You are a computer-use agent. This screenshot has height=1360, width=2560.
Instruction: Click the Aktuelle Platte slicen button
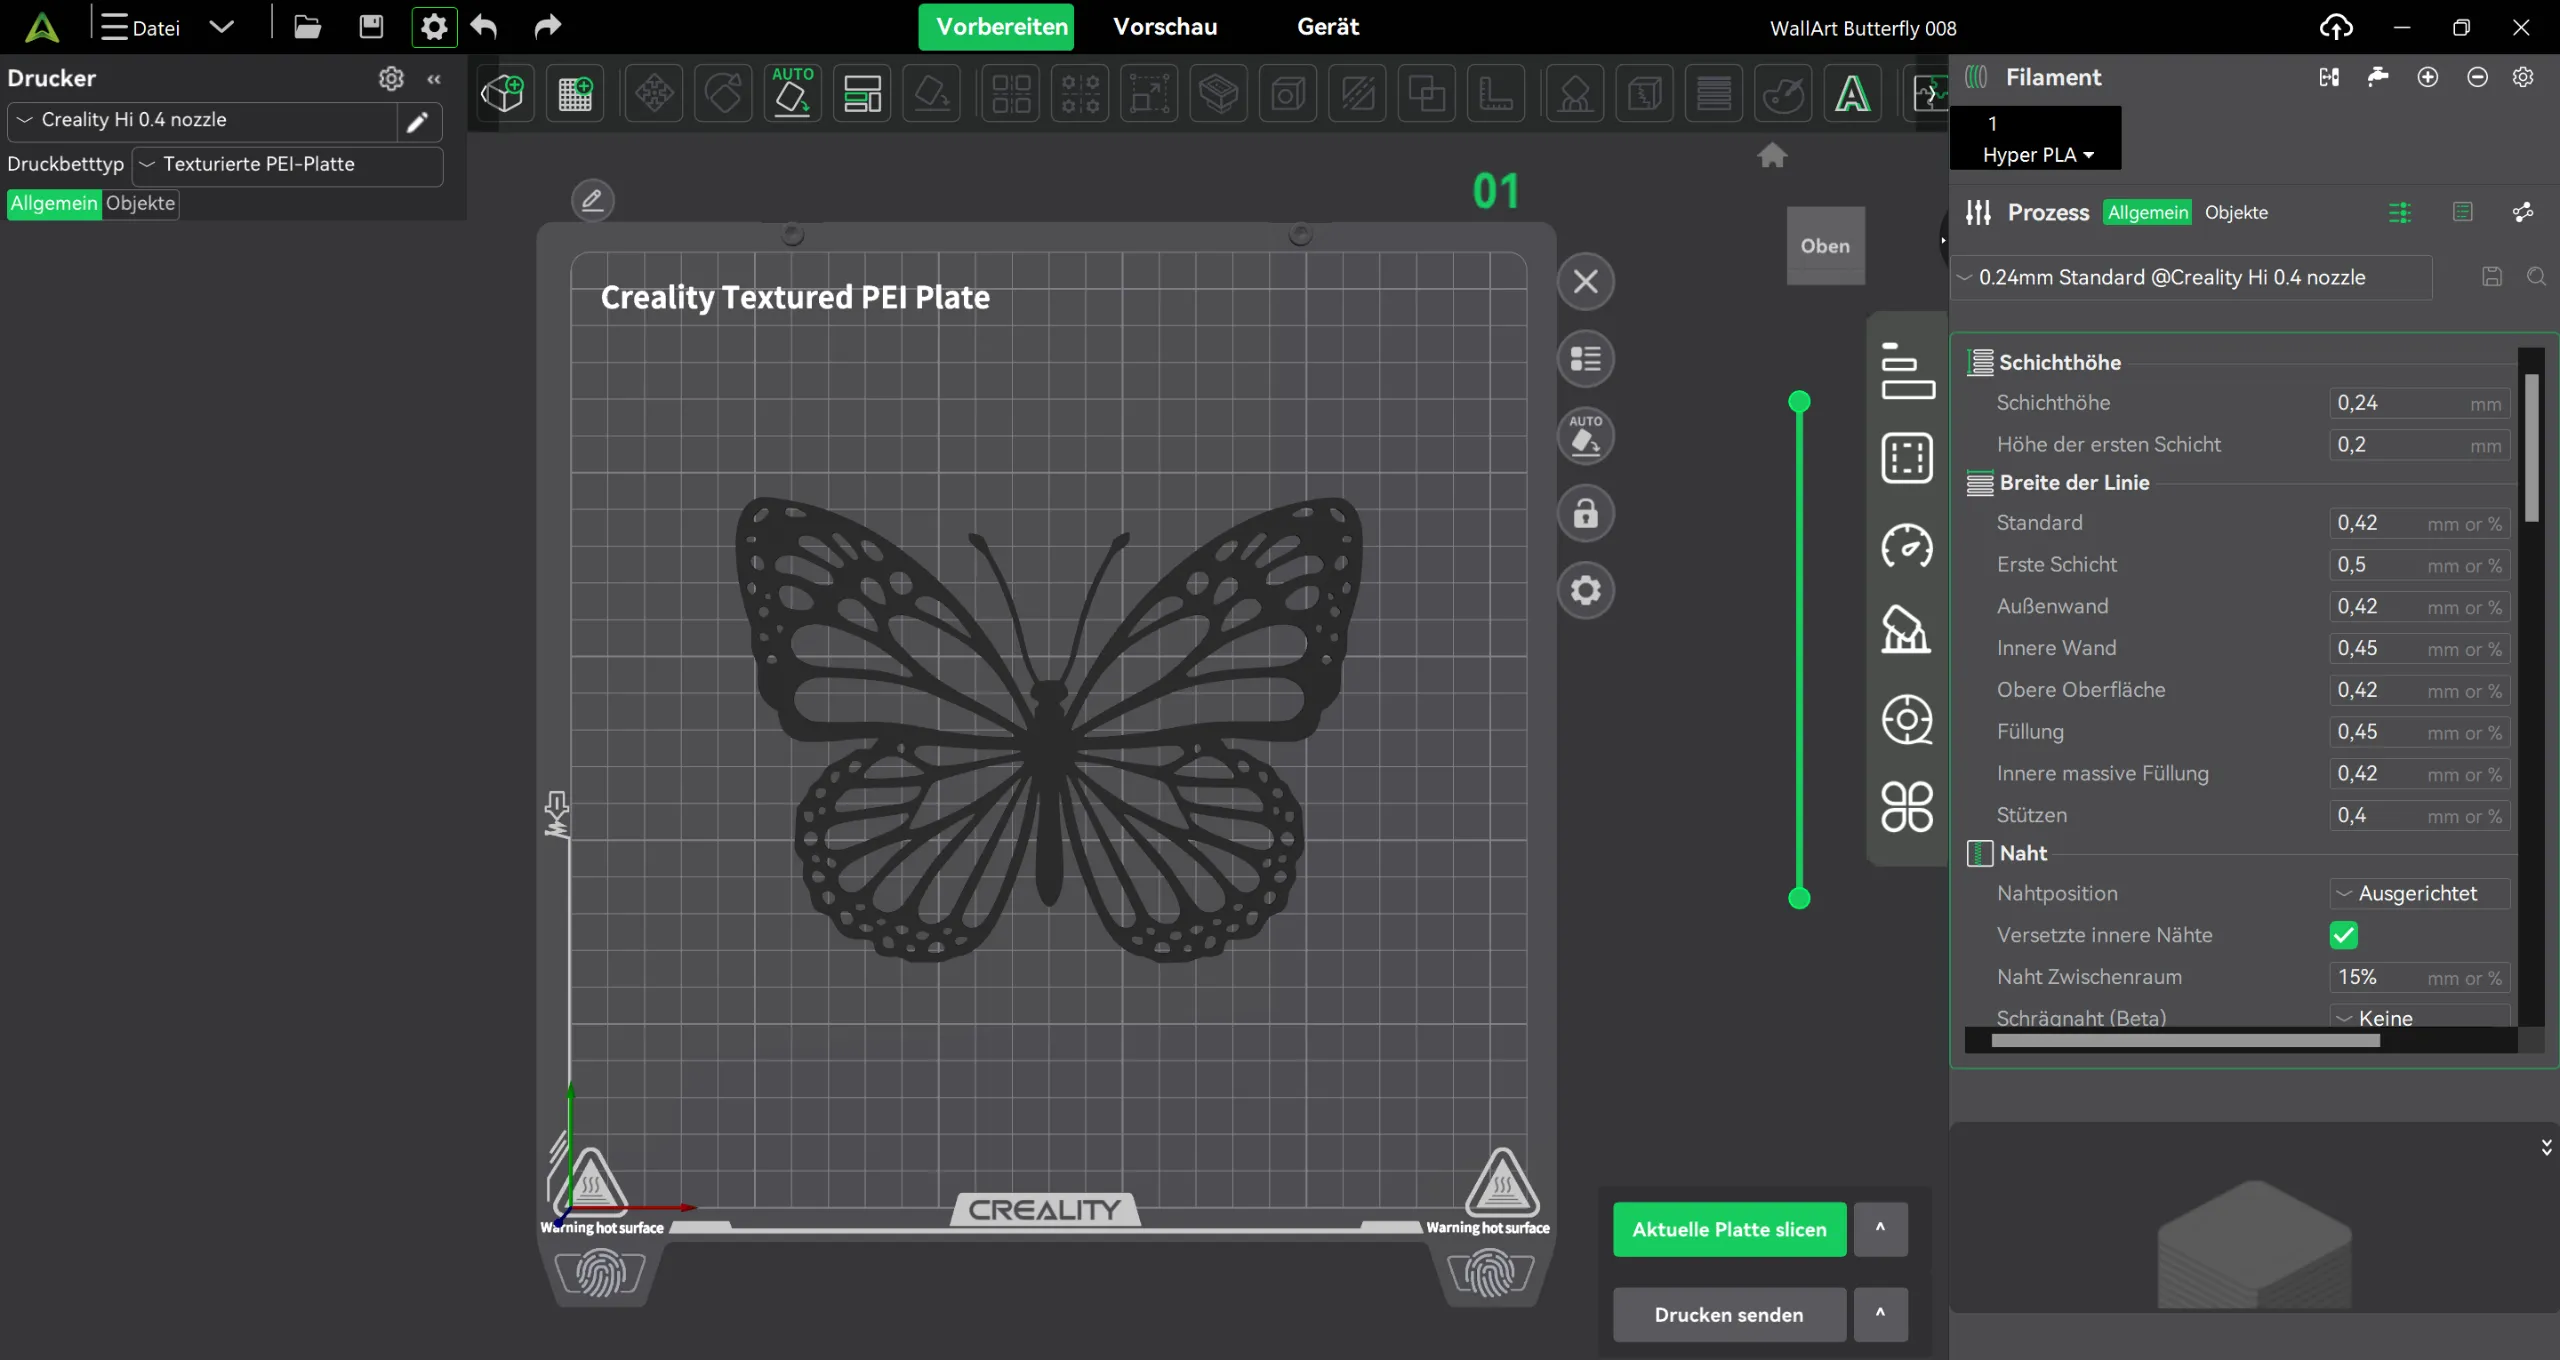[x=1729, y=1229]
